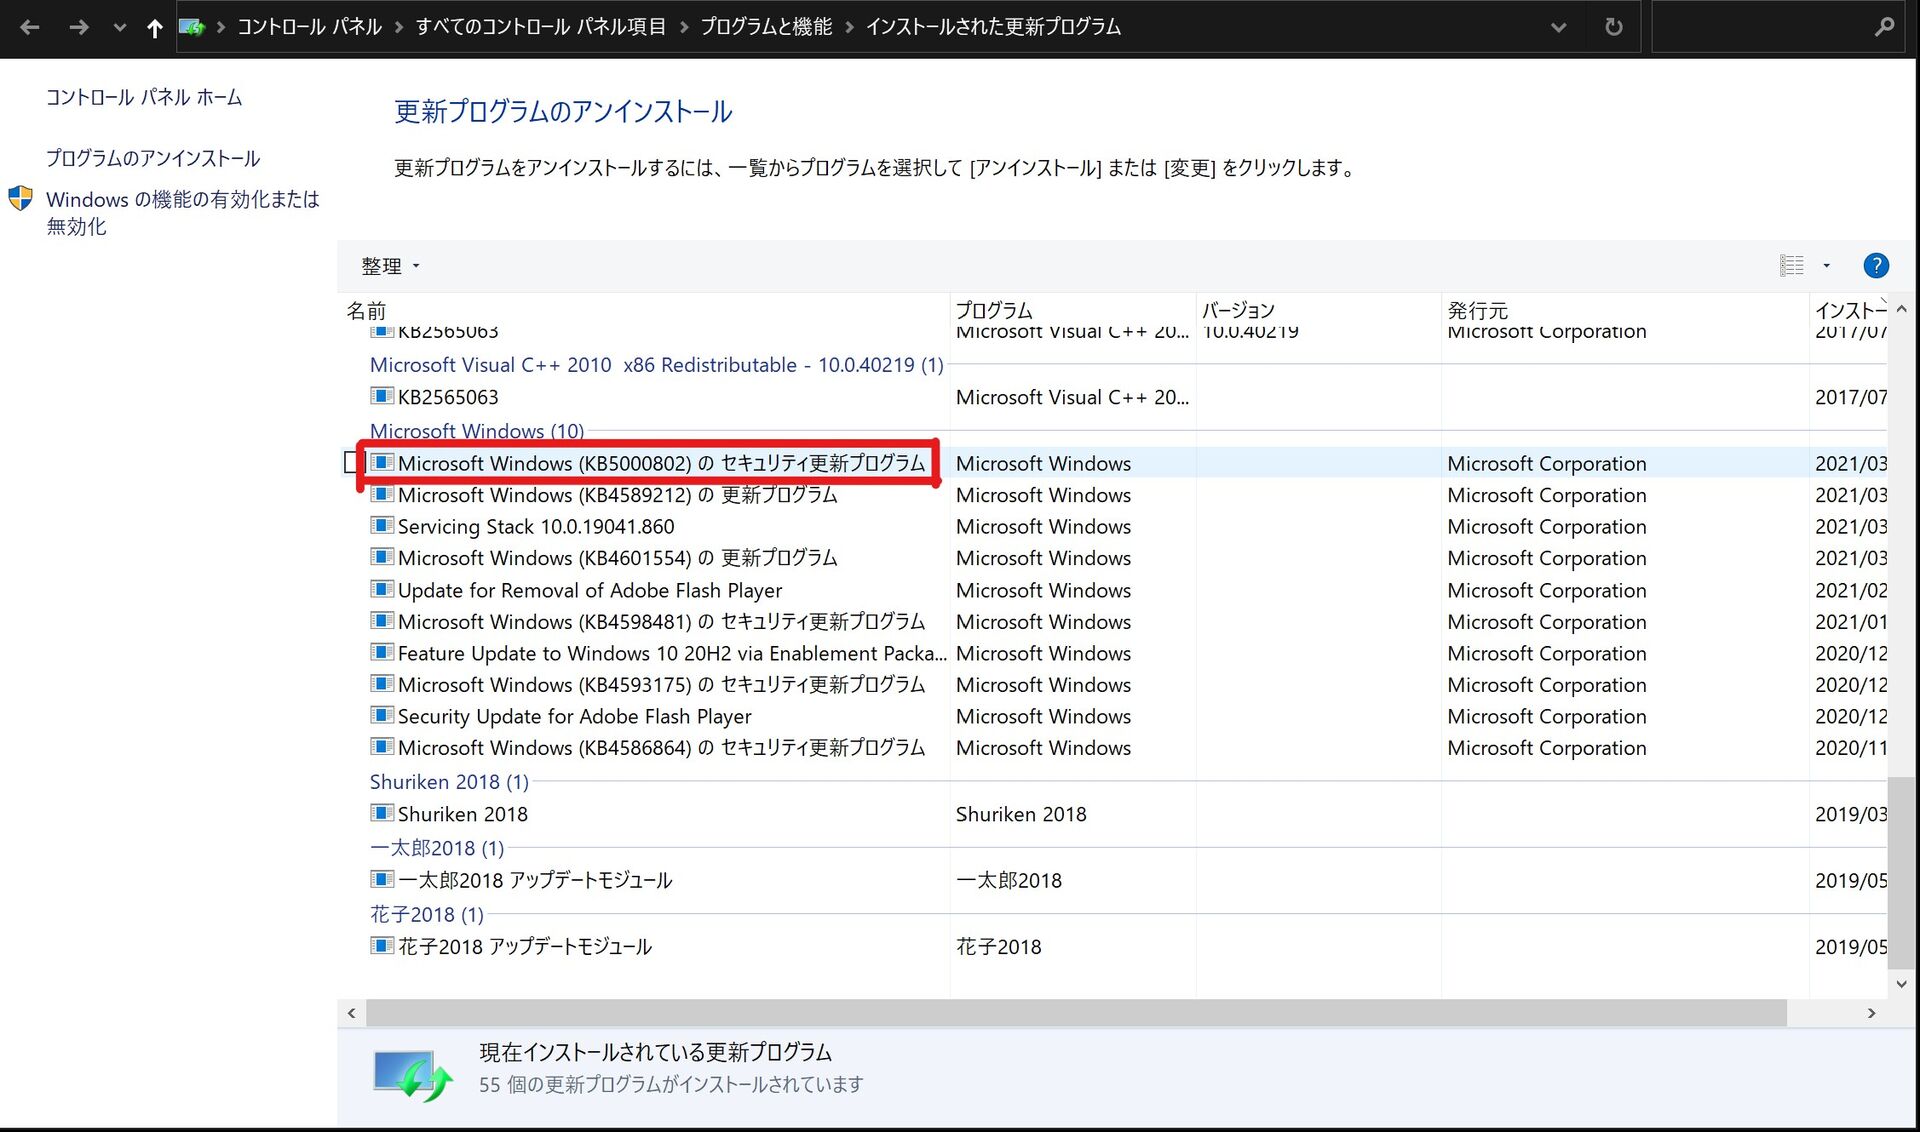Open the recent locations chevron

pos(119,27)
